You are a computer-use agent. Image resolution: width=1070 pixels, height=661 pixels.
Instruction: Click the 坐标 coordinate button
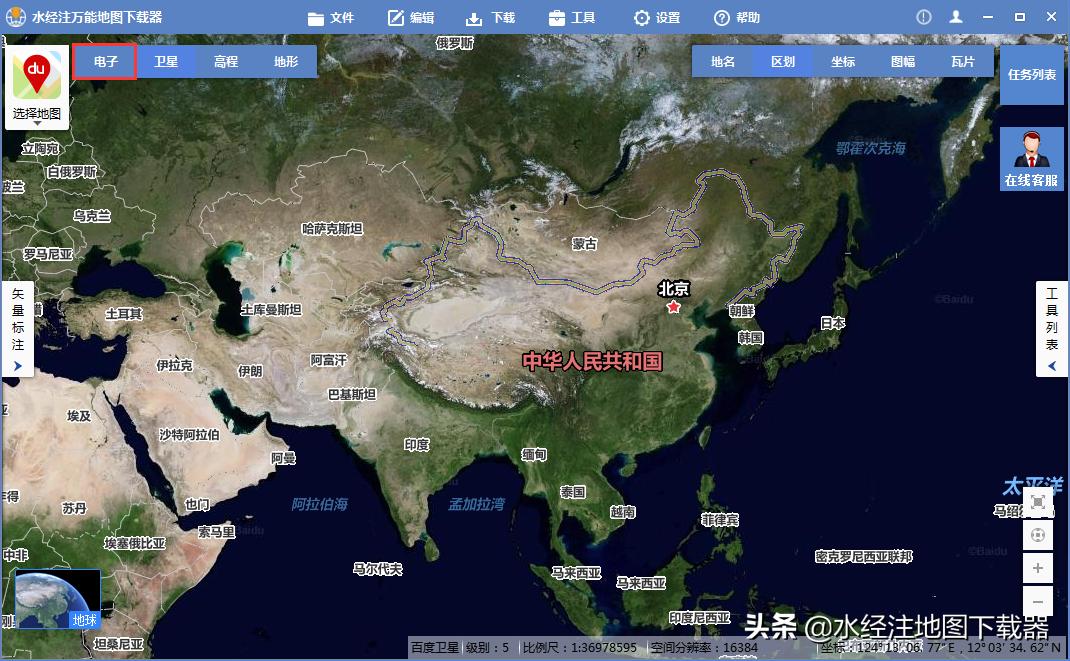[843, 61]
